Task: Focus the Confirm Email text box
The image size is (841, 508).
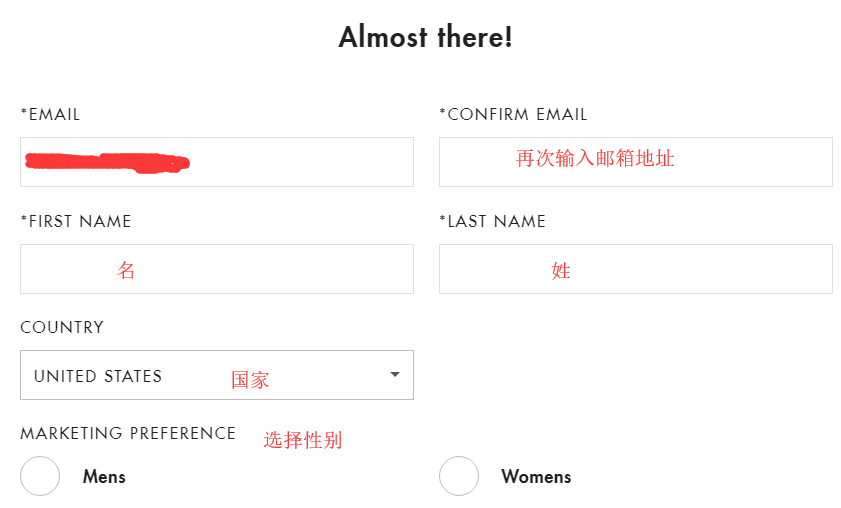Action: click(635, 162)
